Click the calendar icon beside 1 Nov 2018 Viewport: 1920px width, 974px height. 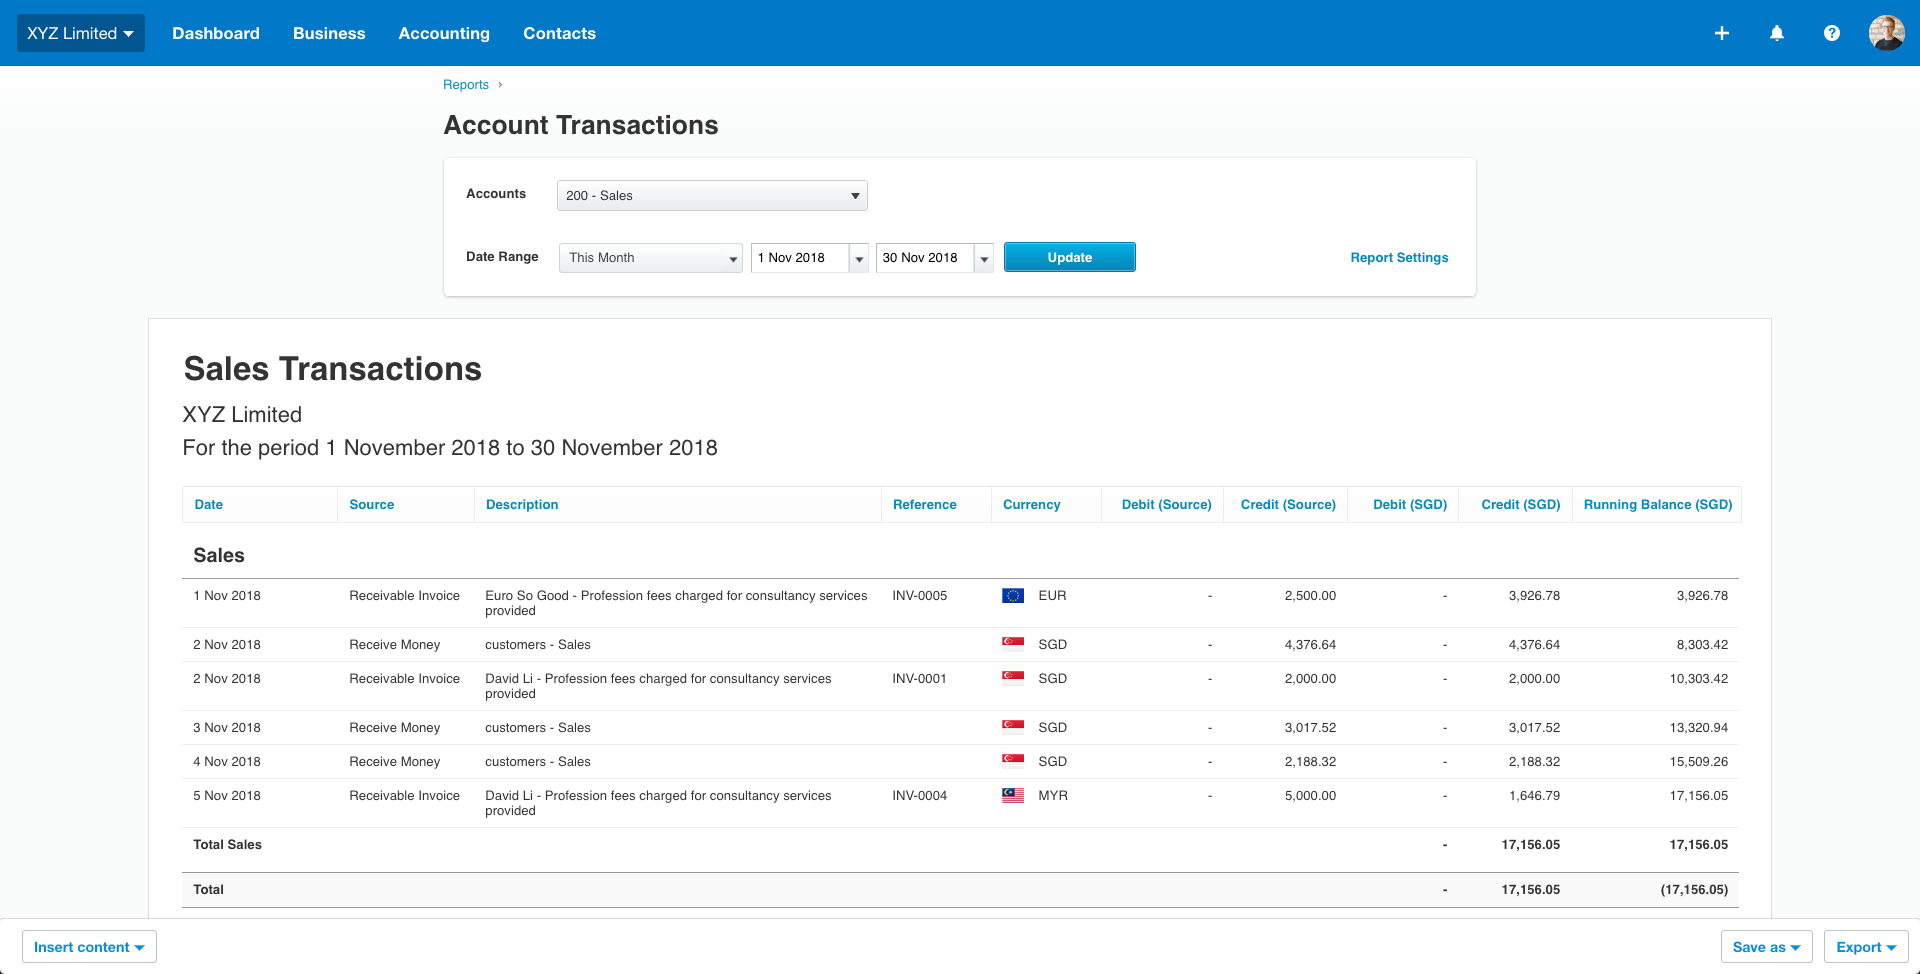pos(859,258)
